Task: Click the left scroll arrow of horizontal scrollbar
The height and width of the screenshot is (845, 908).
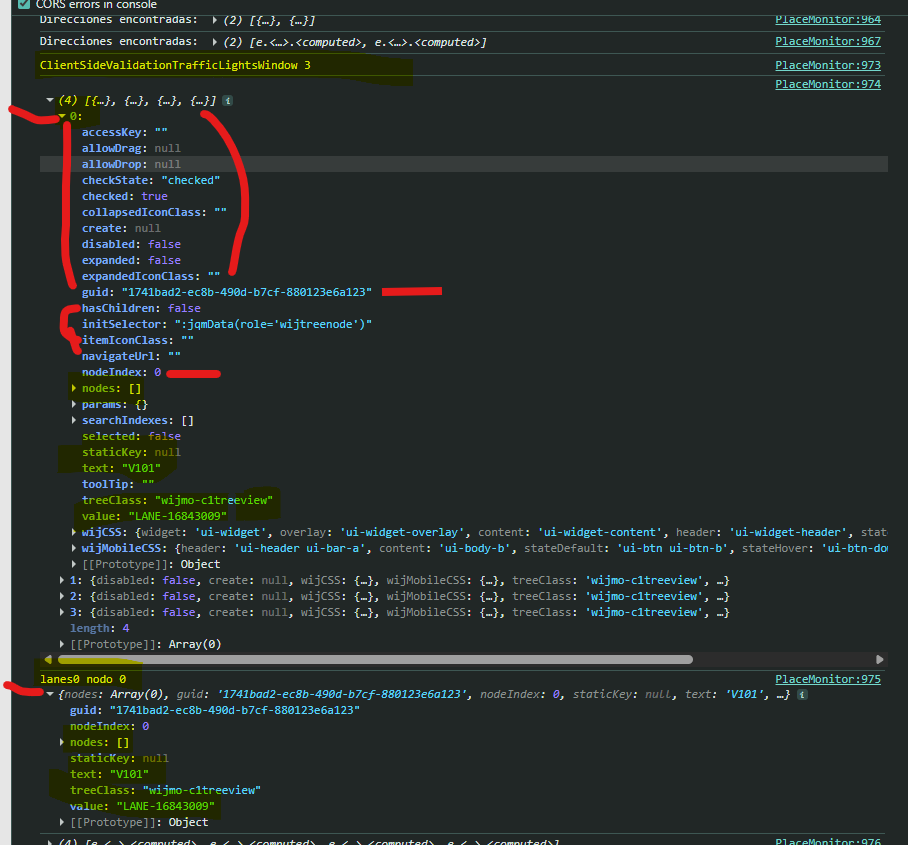Action: (48, 660)
